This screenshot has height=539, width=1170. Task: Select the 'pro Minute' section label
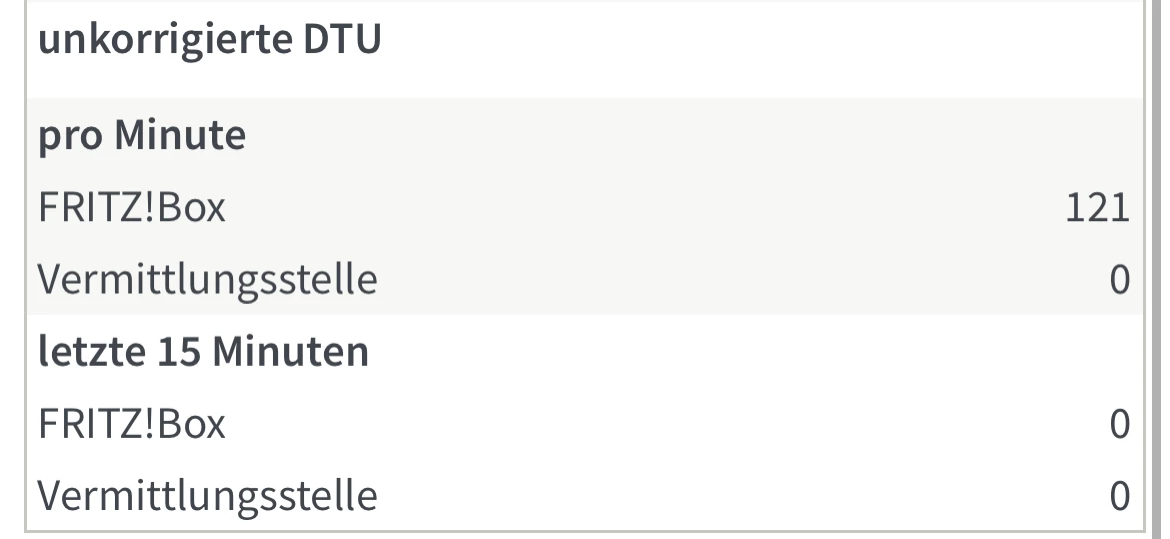(x=141, y=136)
